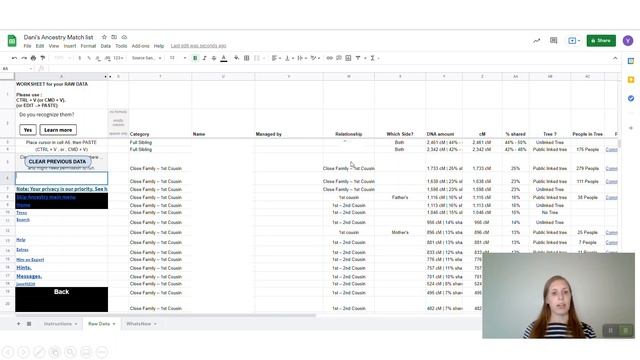Open the font size dropdown
The image size is (640, 360).
click(178, 58)
